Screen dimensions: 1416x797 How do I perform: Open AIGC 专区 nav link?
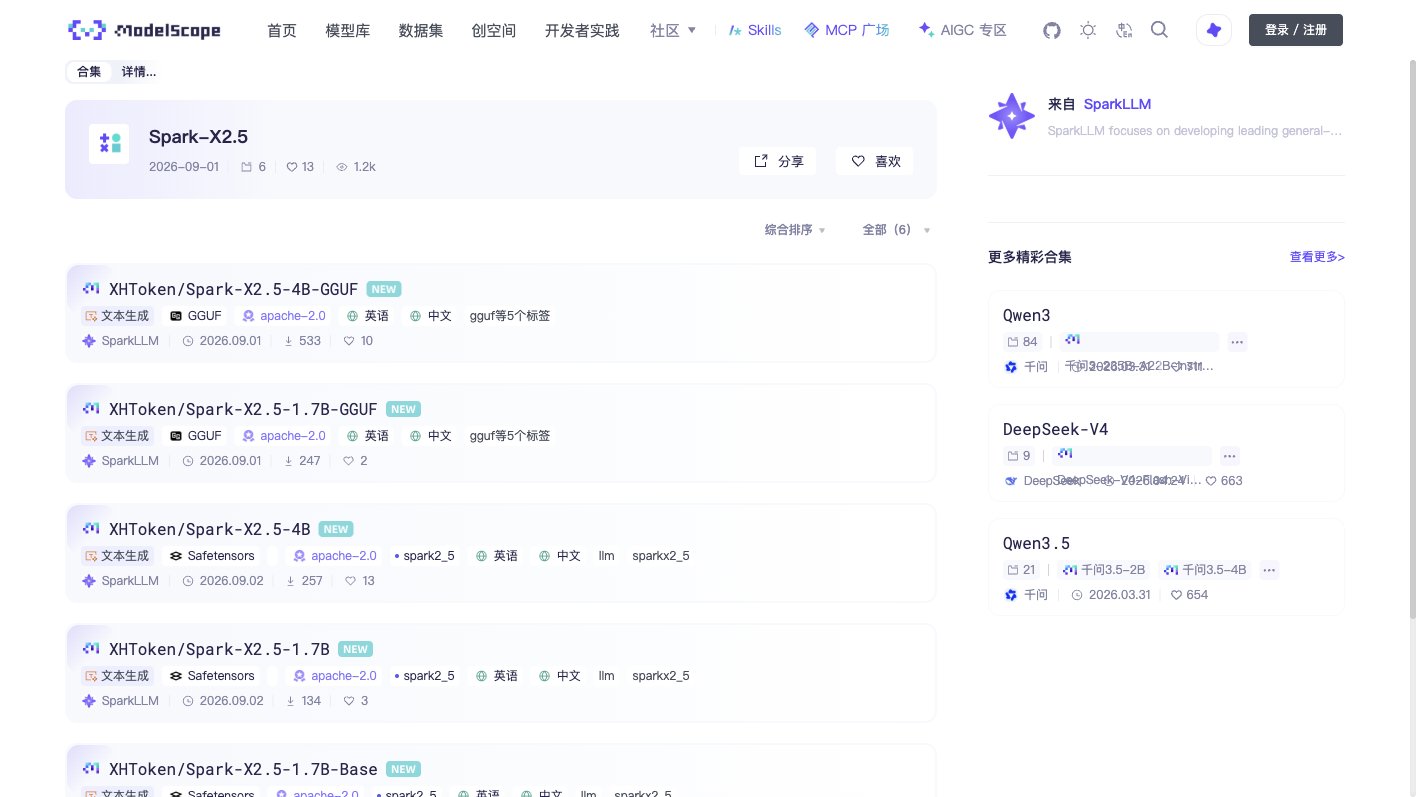pyautogui.click(x=962, y=31)
